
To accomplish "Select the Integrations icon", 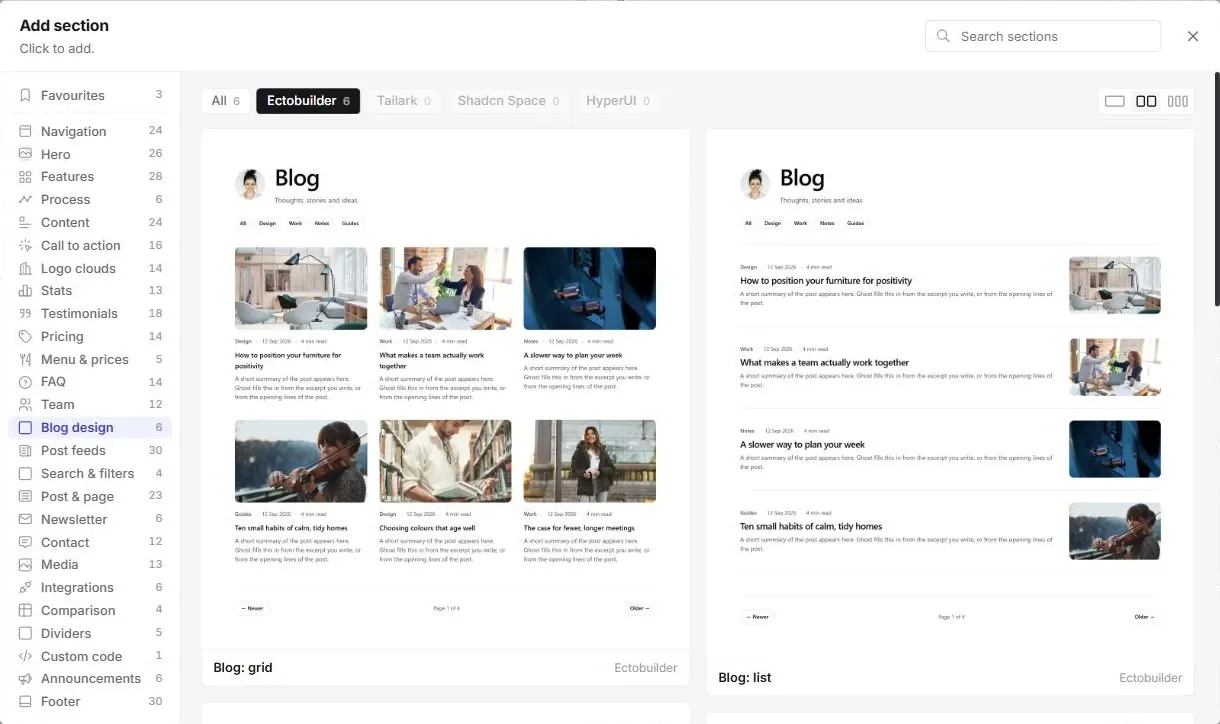I will [x=25, y=587].
